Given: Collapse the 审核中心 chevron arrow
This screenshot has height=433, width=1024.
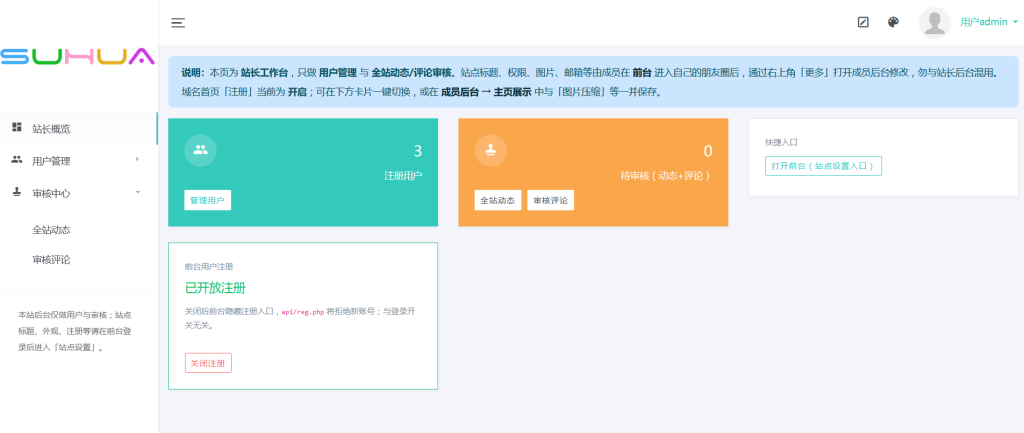Looking at the screenshot, I should [x=137, y=192].
